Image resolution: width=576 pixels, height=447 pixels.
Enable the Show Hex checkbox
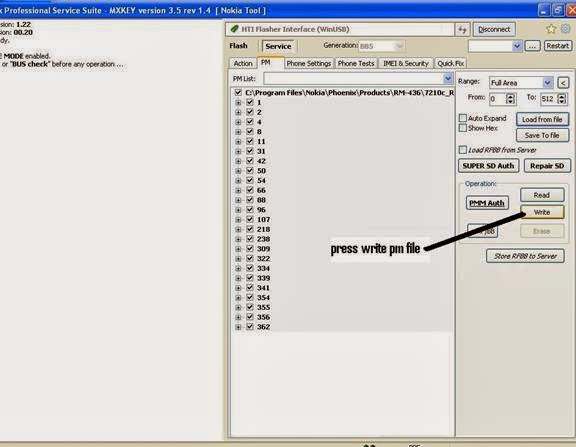pyautogui.click(x=463, y=128)
